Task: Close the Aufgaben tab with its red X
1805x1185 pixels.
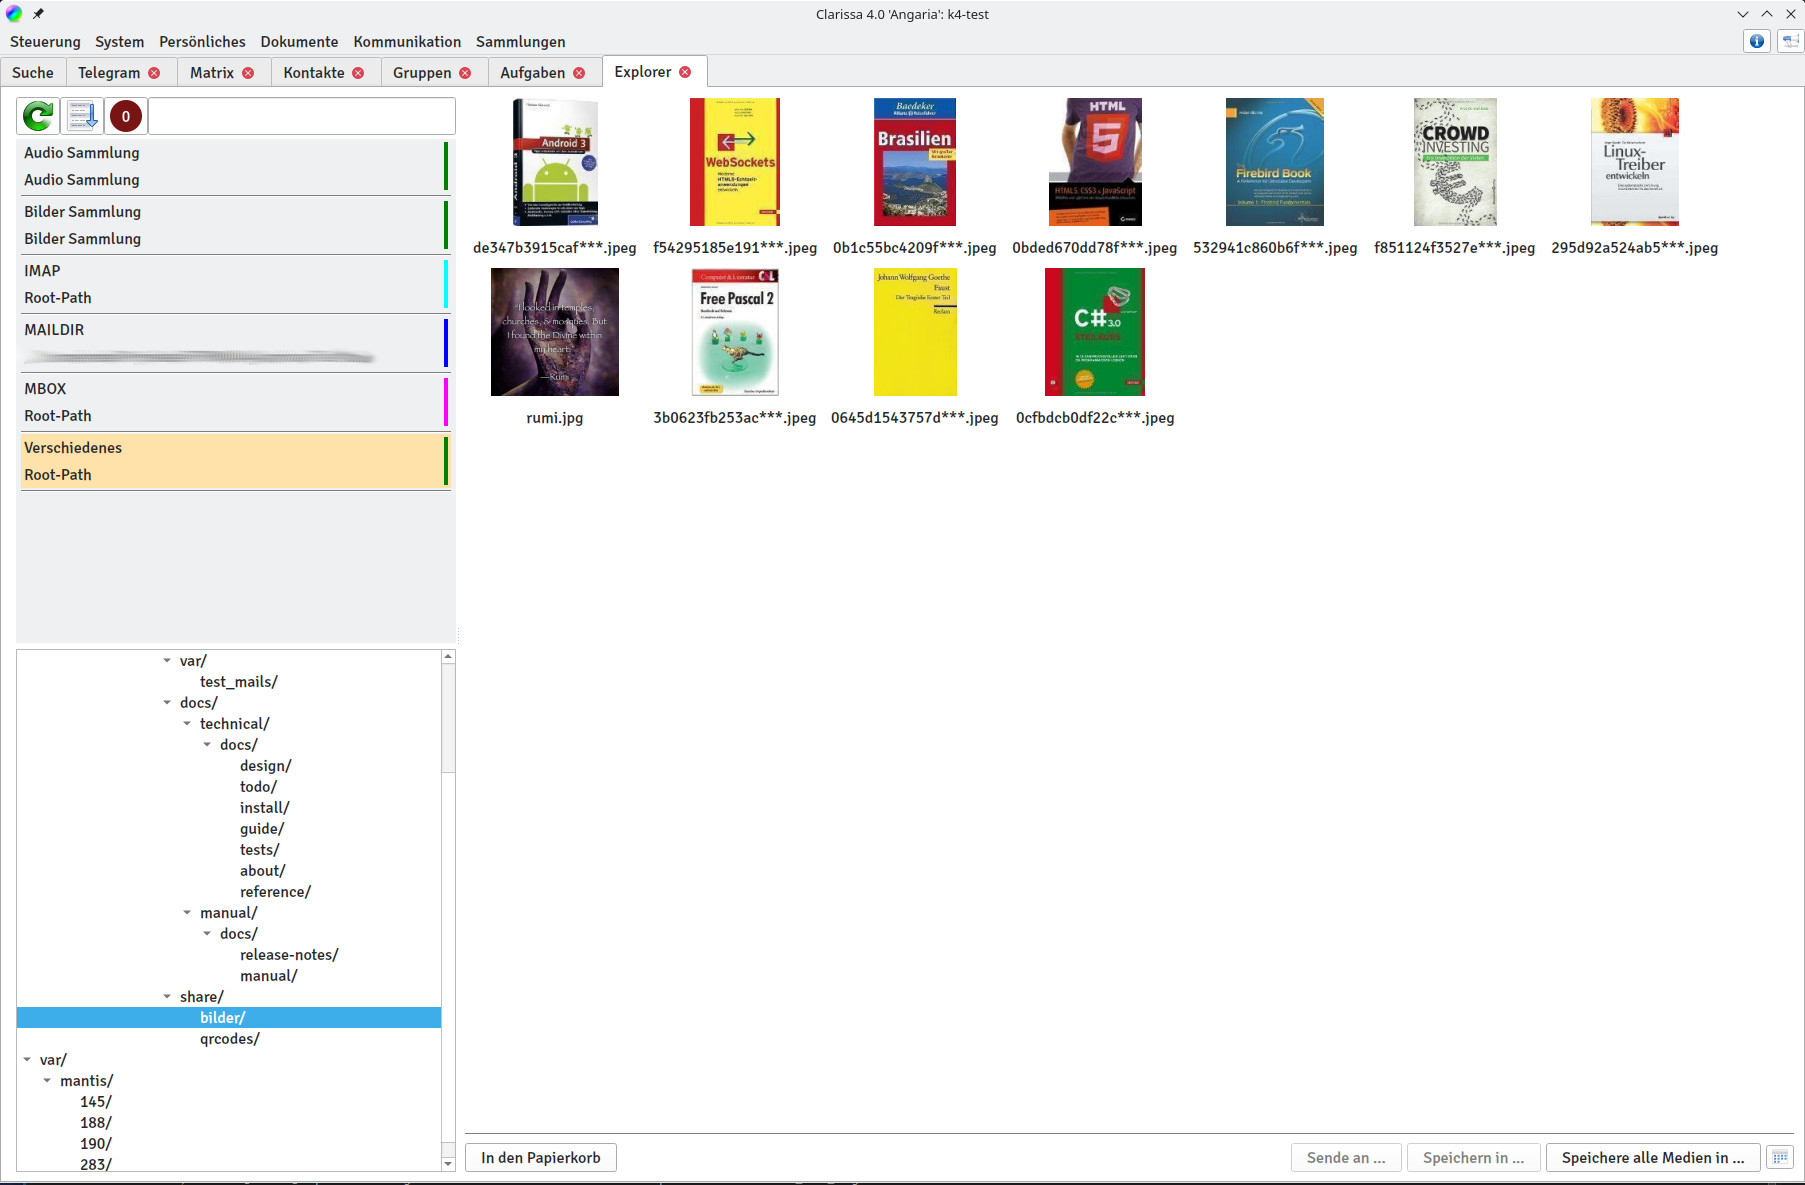Action: (x=579, y=73)
